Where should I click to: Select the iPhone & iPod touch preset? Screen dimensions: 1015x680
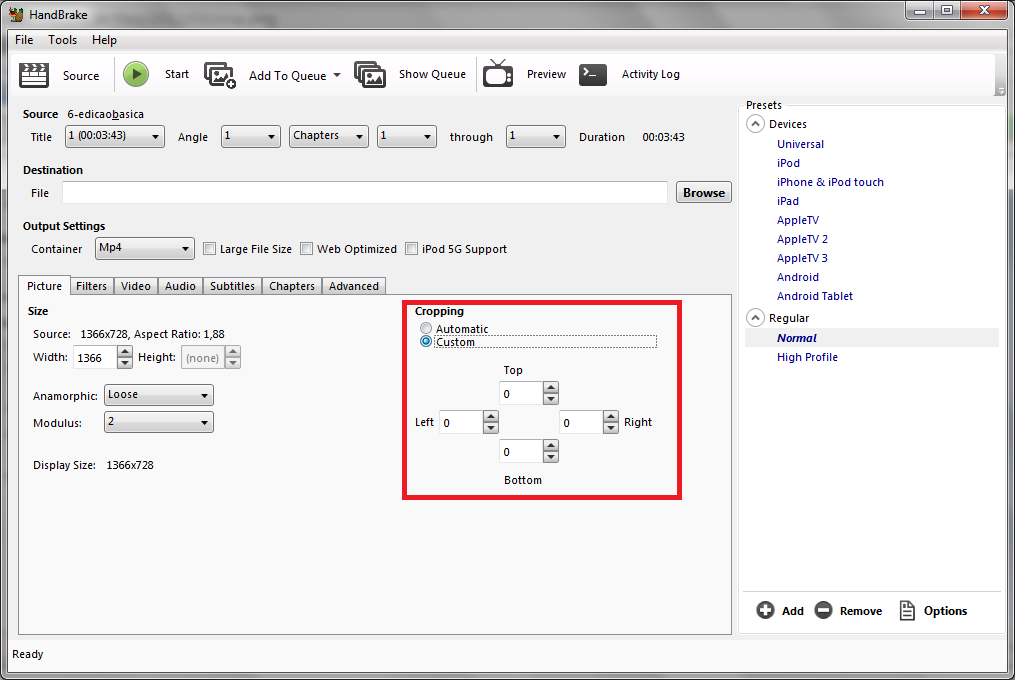click(x=830, y=182)
